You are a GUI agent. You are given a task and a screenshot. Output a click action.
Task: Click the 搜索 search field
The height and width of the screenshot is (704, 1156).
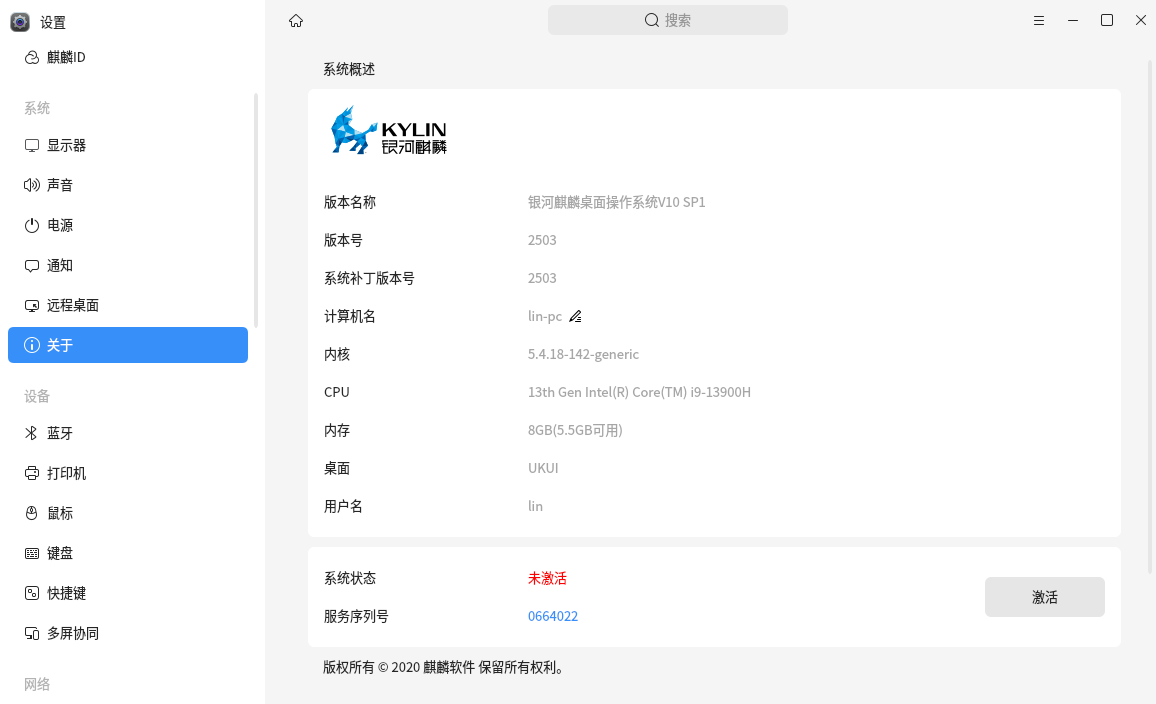(668, 20)
